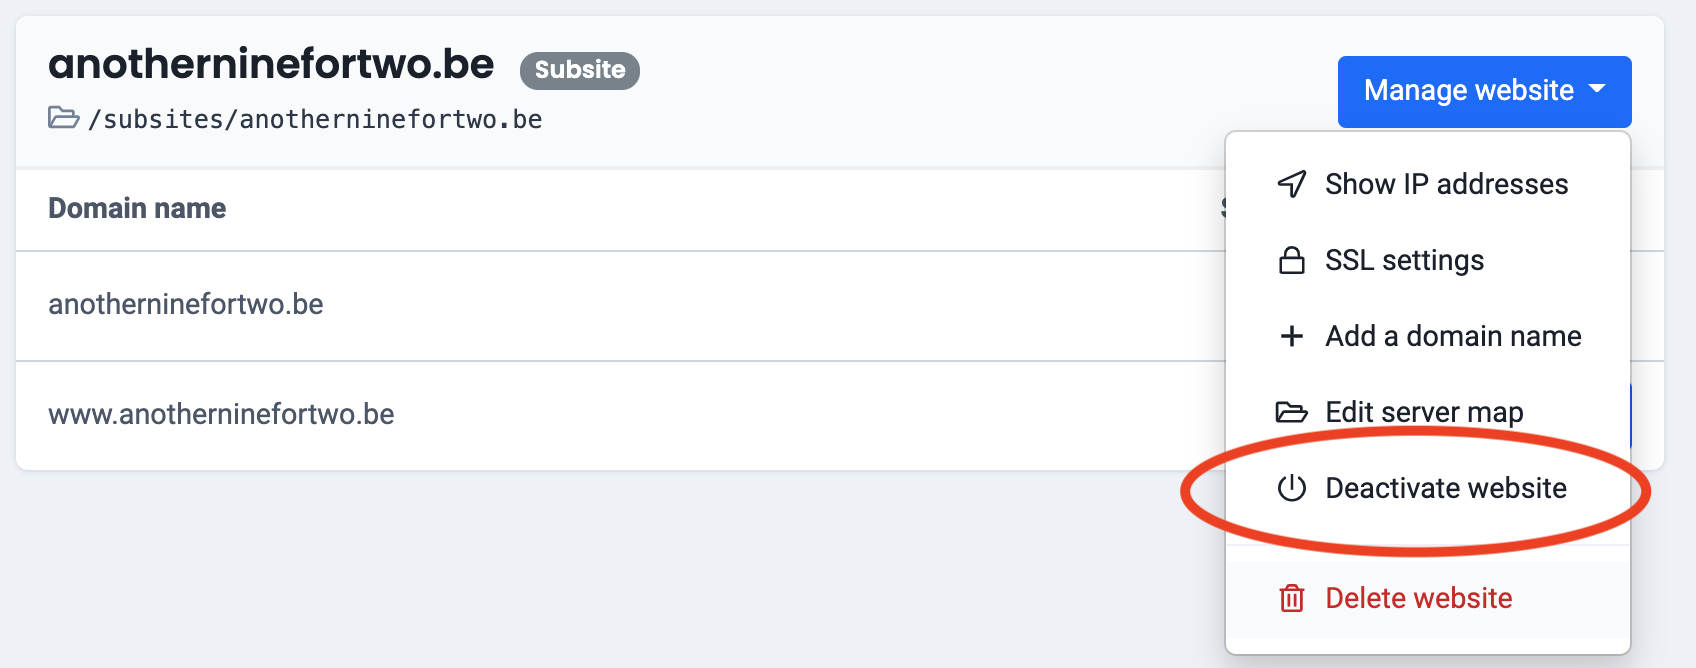Choose Delete website in red
The height and width of the screenshot is (668, 1696).
pos(1418,598)
